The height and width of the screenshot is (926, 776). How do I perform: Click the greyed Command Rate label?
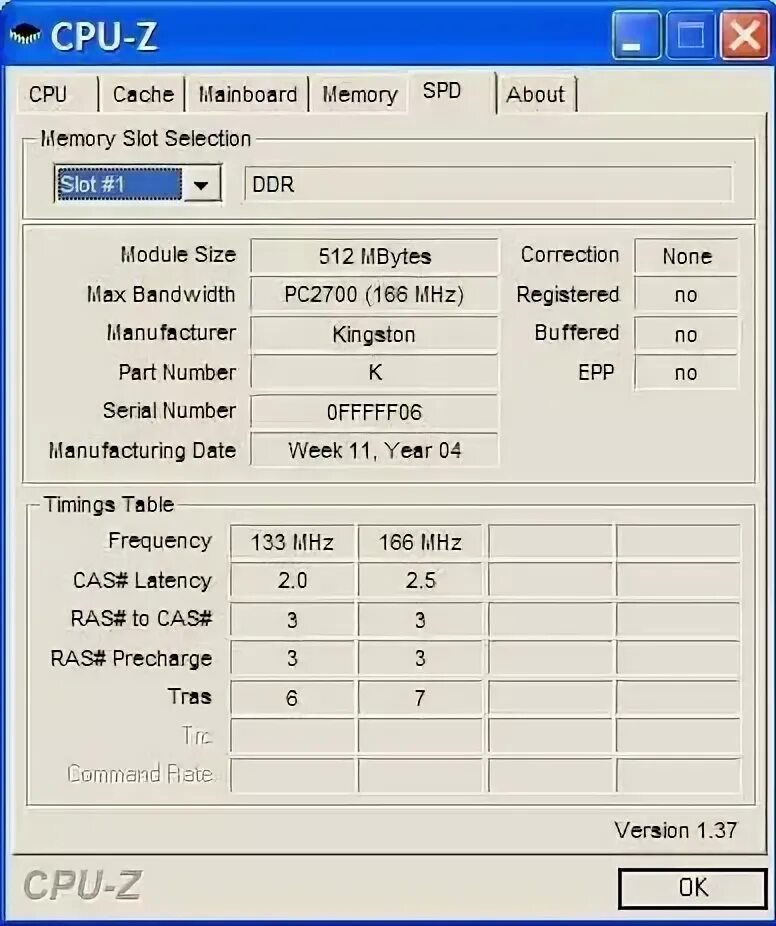[x=140, y=774]
